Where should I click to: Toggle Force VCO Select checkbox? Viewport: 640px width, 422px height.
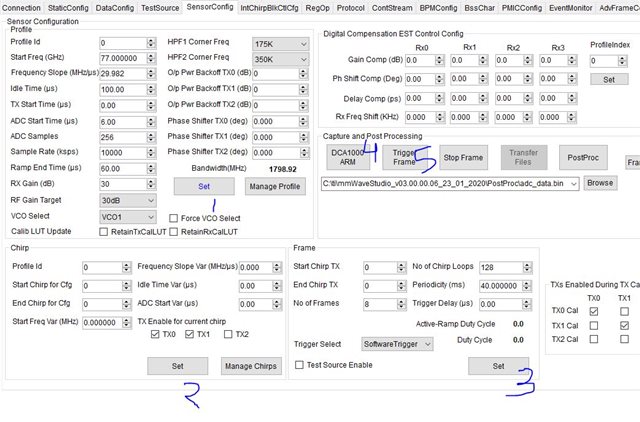click(174, 218)
